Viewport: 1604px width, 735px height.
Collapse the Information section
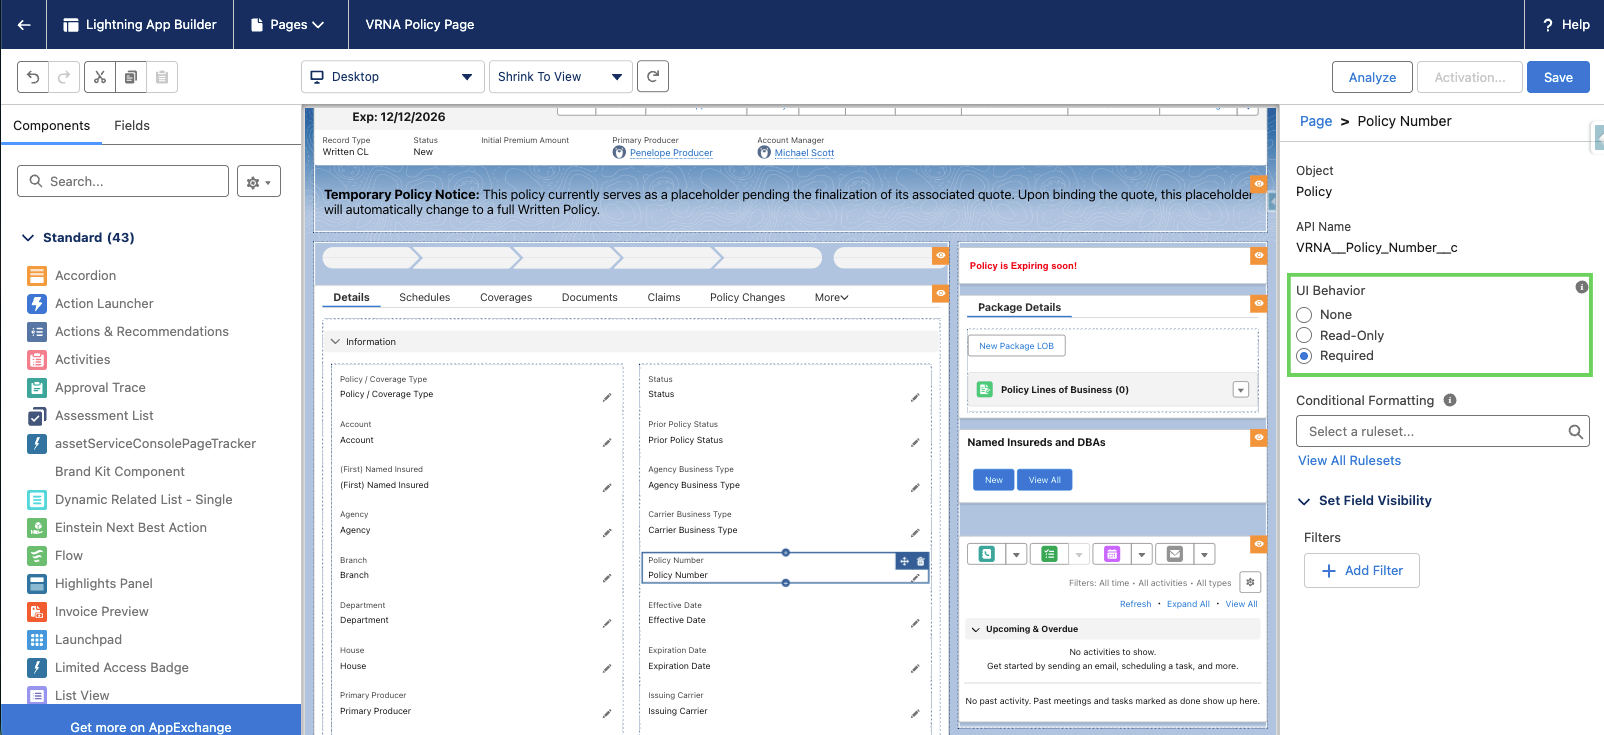(336, 342)
